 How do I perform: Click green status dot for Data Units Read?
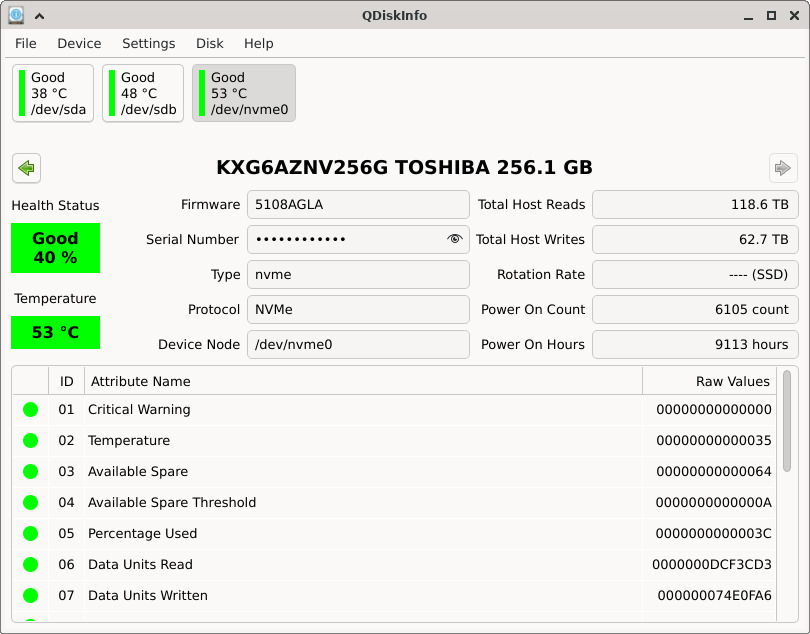pos(30,565)
